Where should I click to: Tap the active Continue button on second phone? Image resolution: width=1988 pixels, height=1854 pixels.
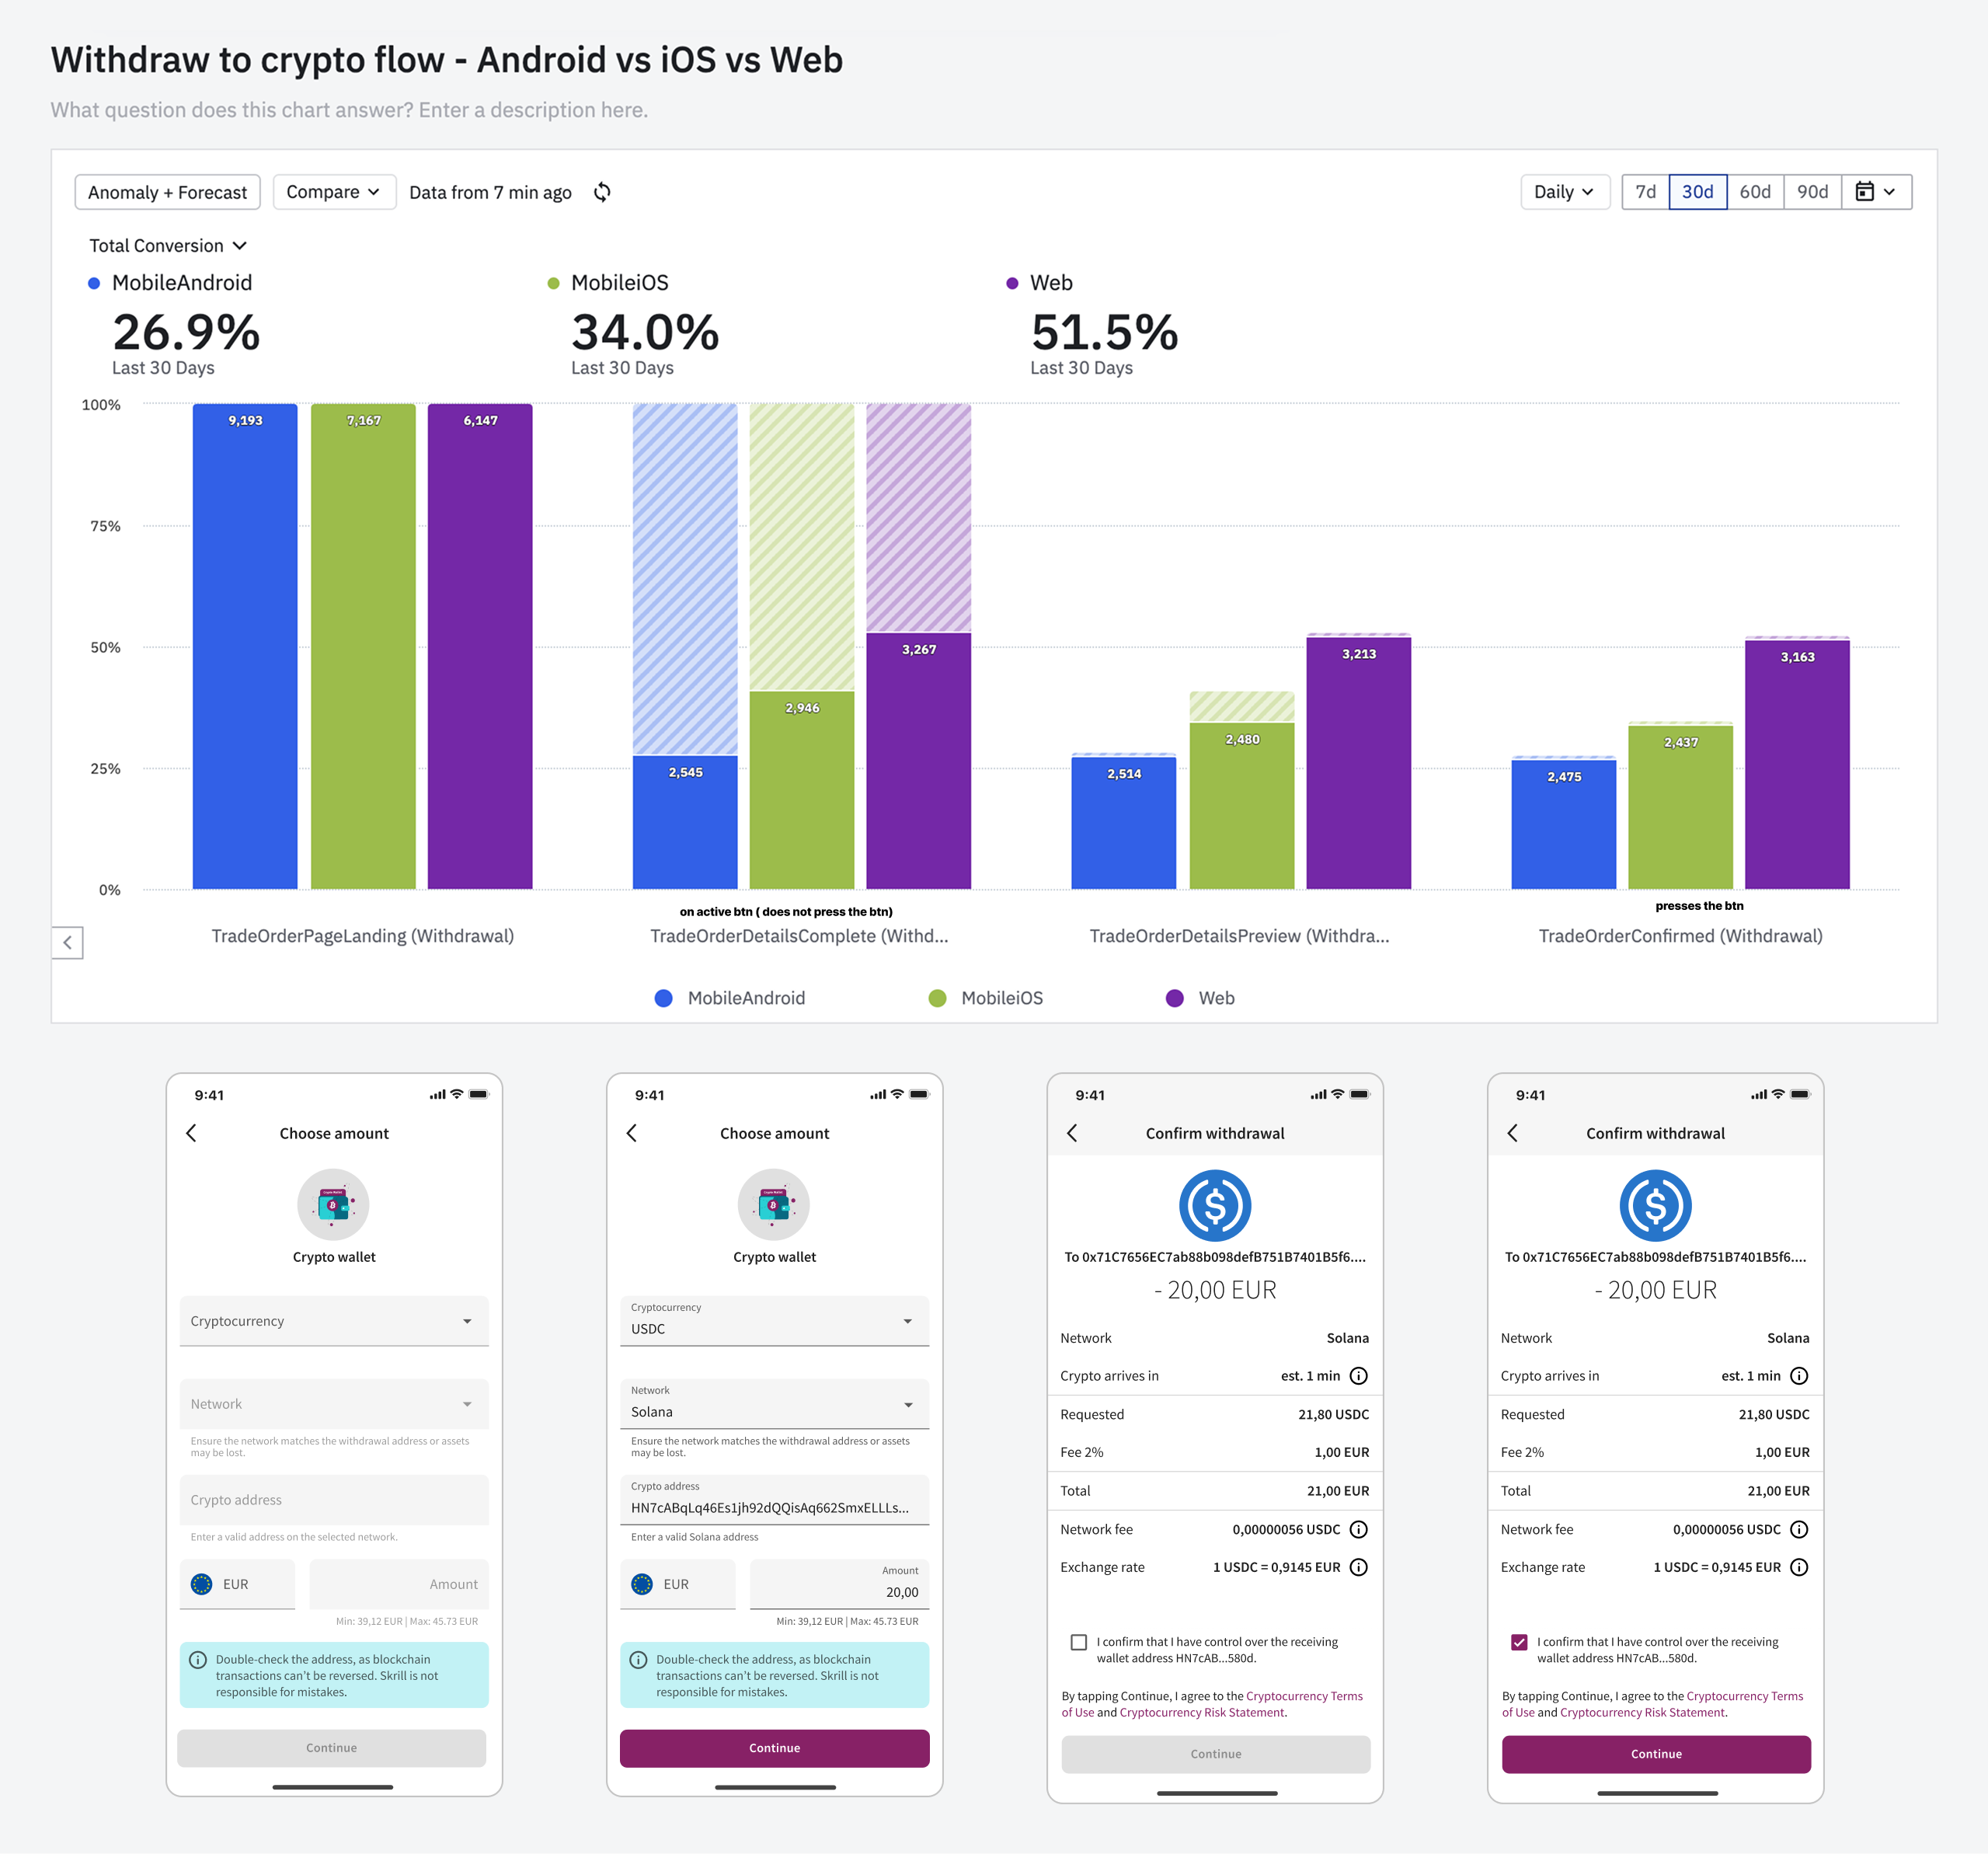[x=775, y=1748]
